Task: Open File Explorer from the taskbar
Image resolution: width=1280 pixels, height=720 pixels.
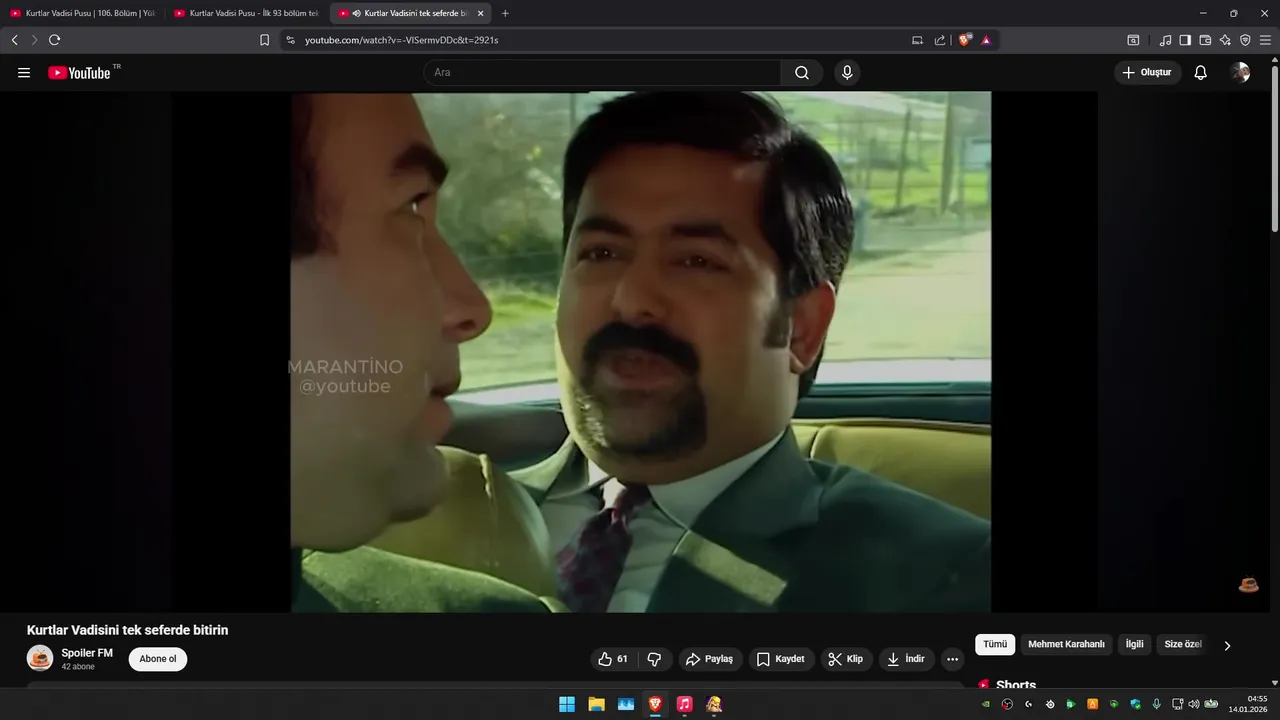Action: (x=596, y=704)
